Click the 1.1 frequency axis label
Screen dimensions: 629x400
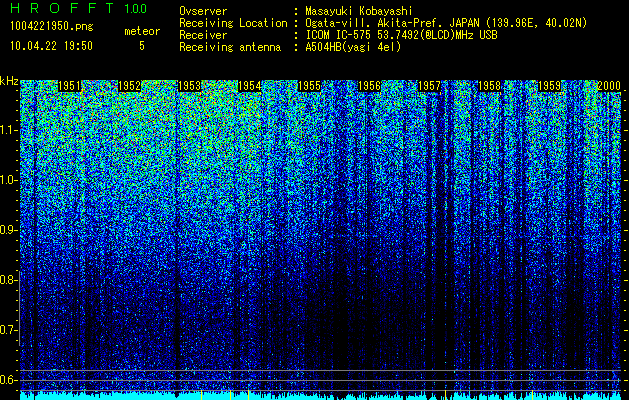[8, 130]
